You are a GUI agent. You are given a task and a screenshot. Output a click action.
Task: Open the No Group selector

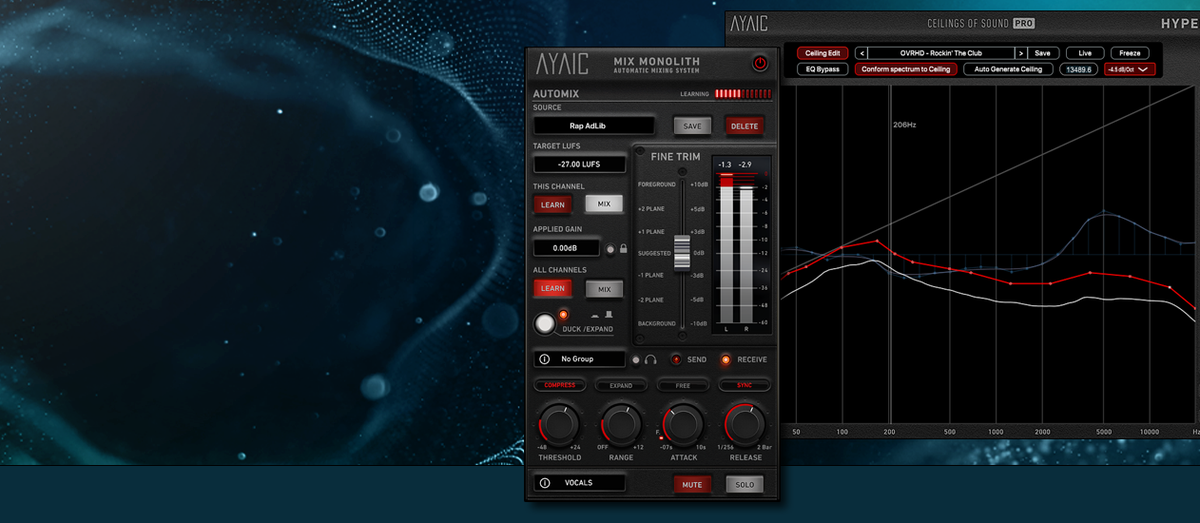(580, 359)
